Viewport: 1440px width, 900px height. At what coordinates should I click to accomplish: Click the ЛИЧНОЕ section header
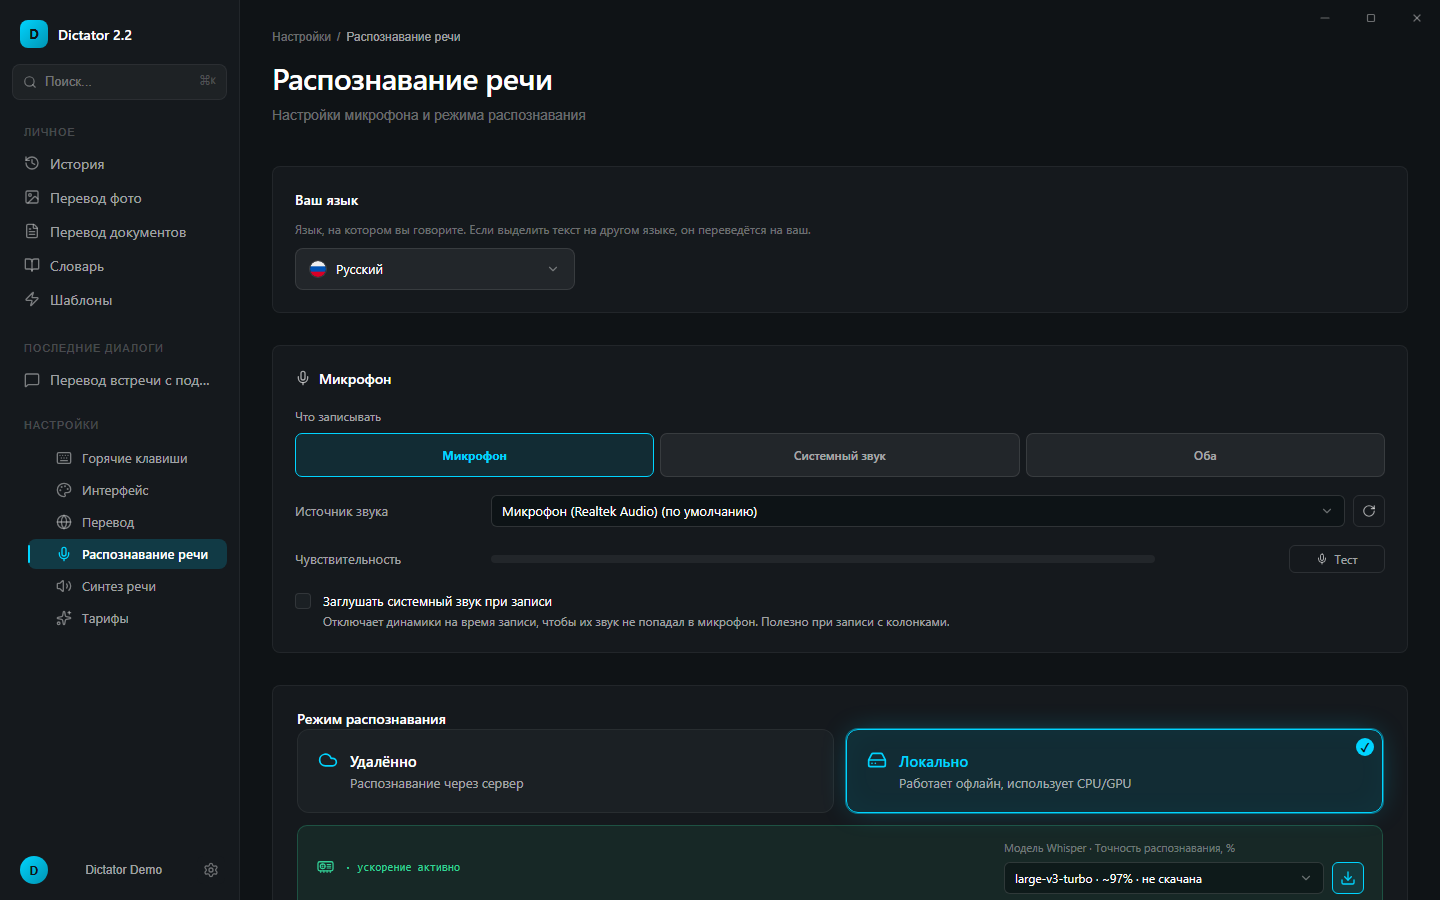click(x=49, y=132)
